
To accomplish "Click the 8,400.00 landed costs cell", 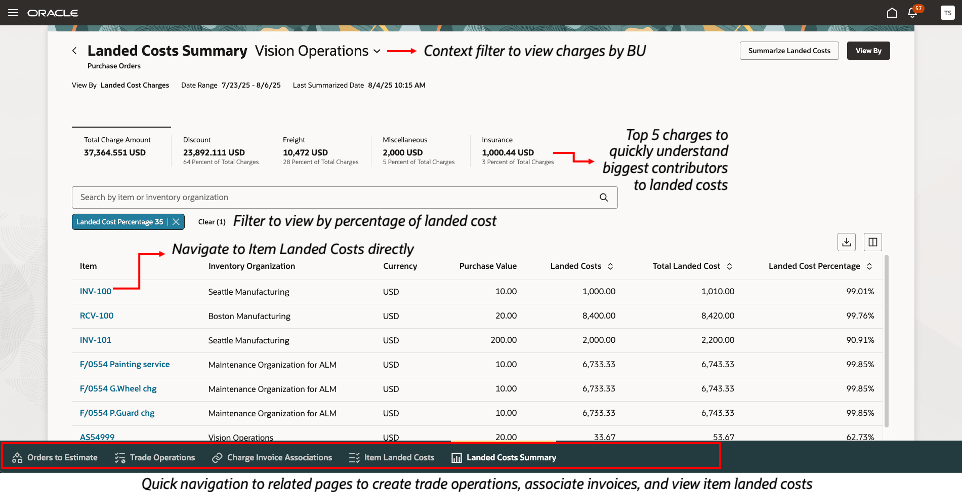I will (x=599, y=315).
